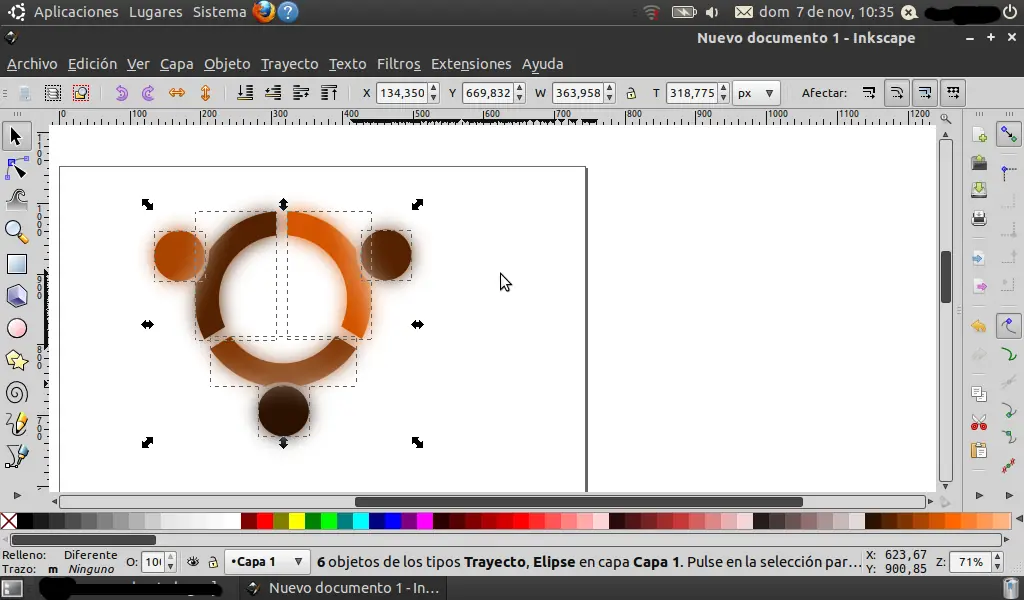Open the Filtros menu

click(x=398, y=63)
